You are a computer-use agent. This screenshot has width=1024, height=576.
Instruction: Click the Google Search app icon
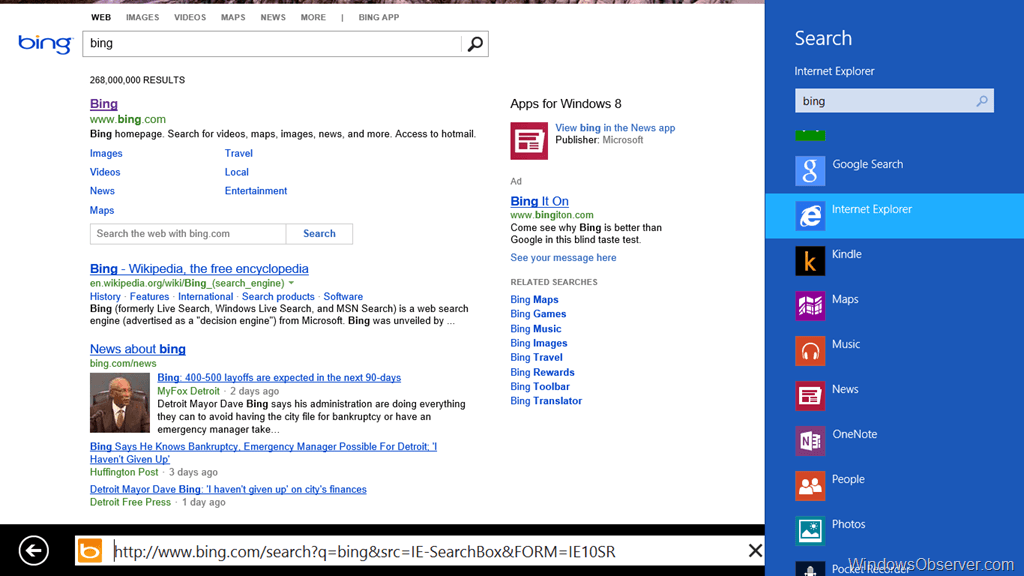pyautogui.click(x=810, y=171)
